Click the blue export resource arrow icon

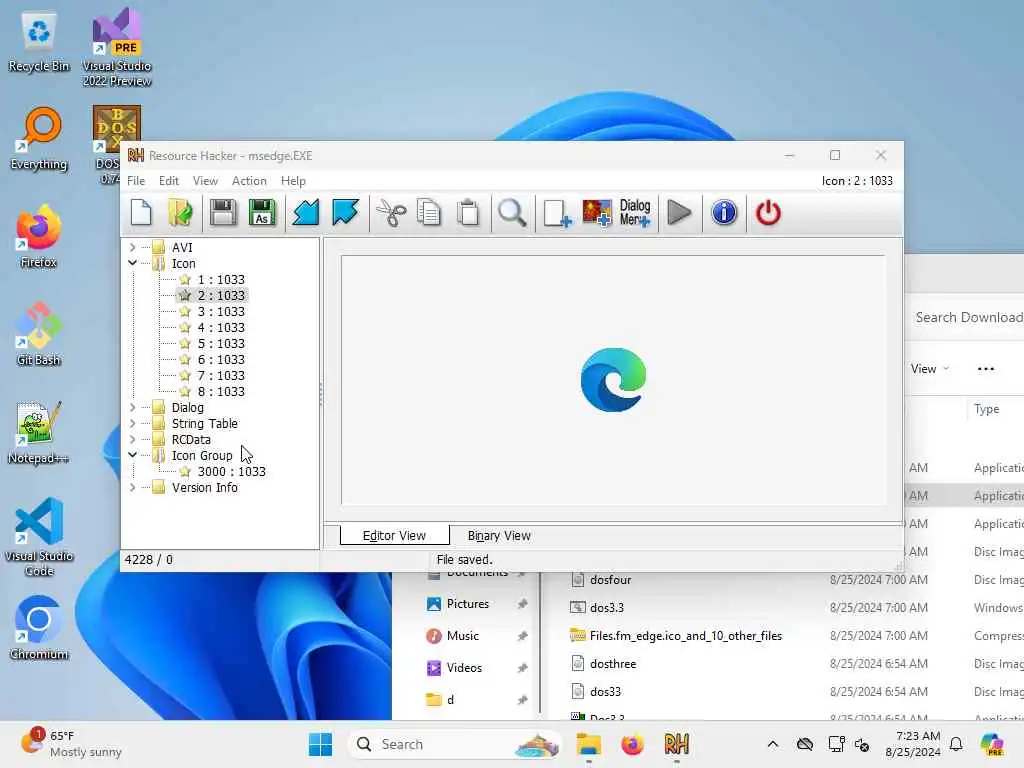click(306, 213)
